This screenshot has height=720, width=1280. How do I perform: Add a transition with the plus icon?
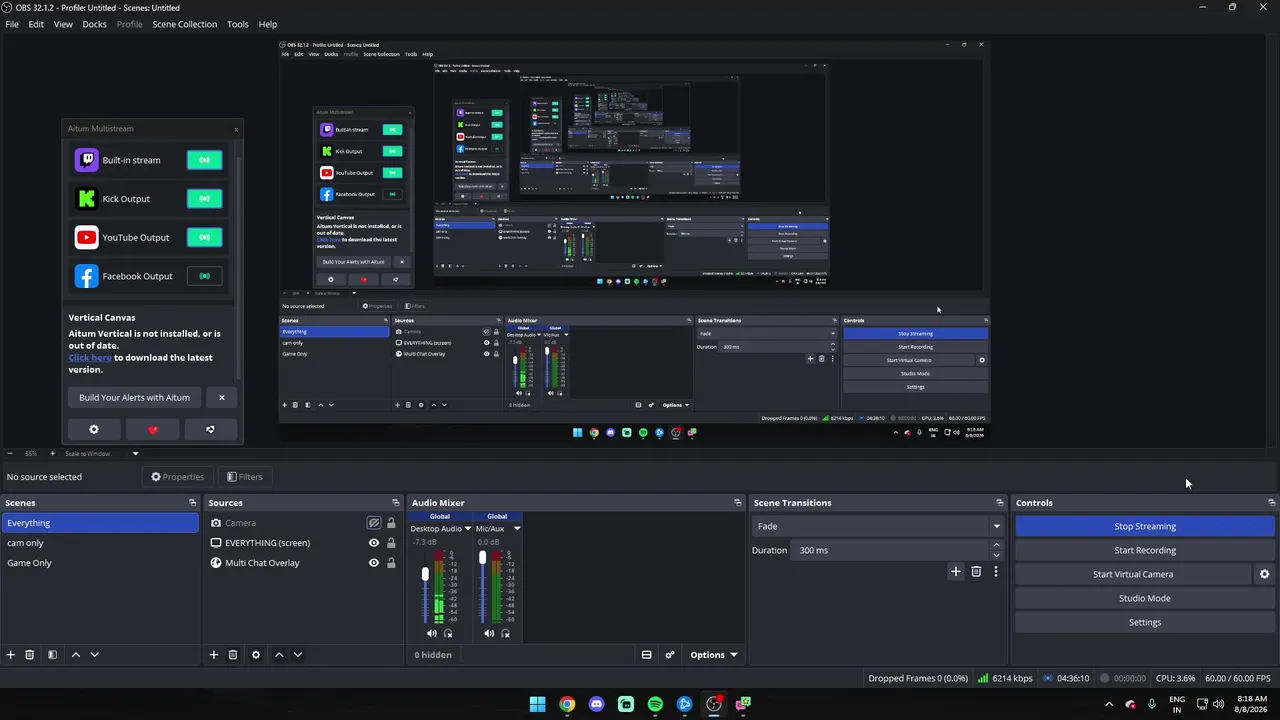click(x=956, y=572)
